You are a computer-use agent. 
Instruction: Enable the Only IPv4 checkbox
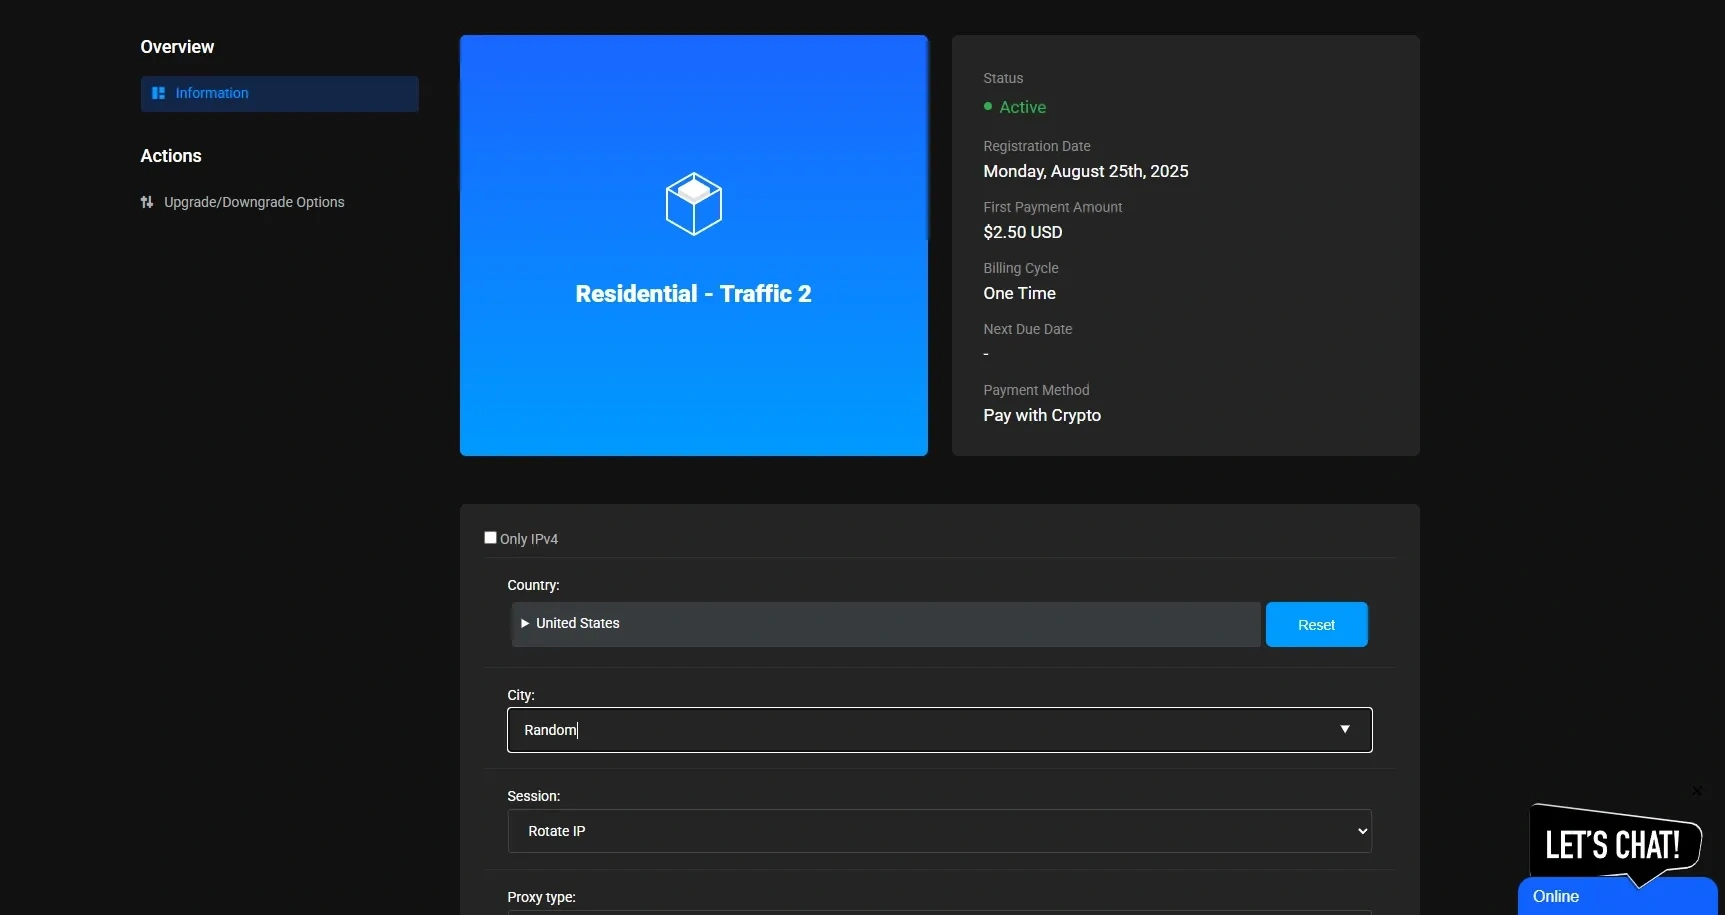(490, 538)
